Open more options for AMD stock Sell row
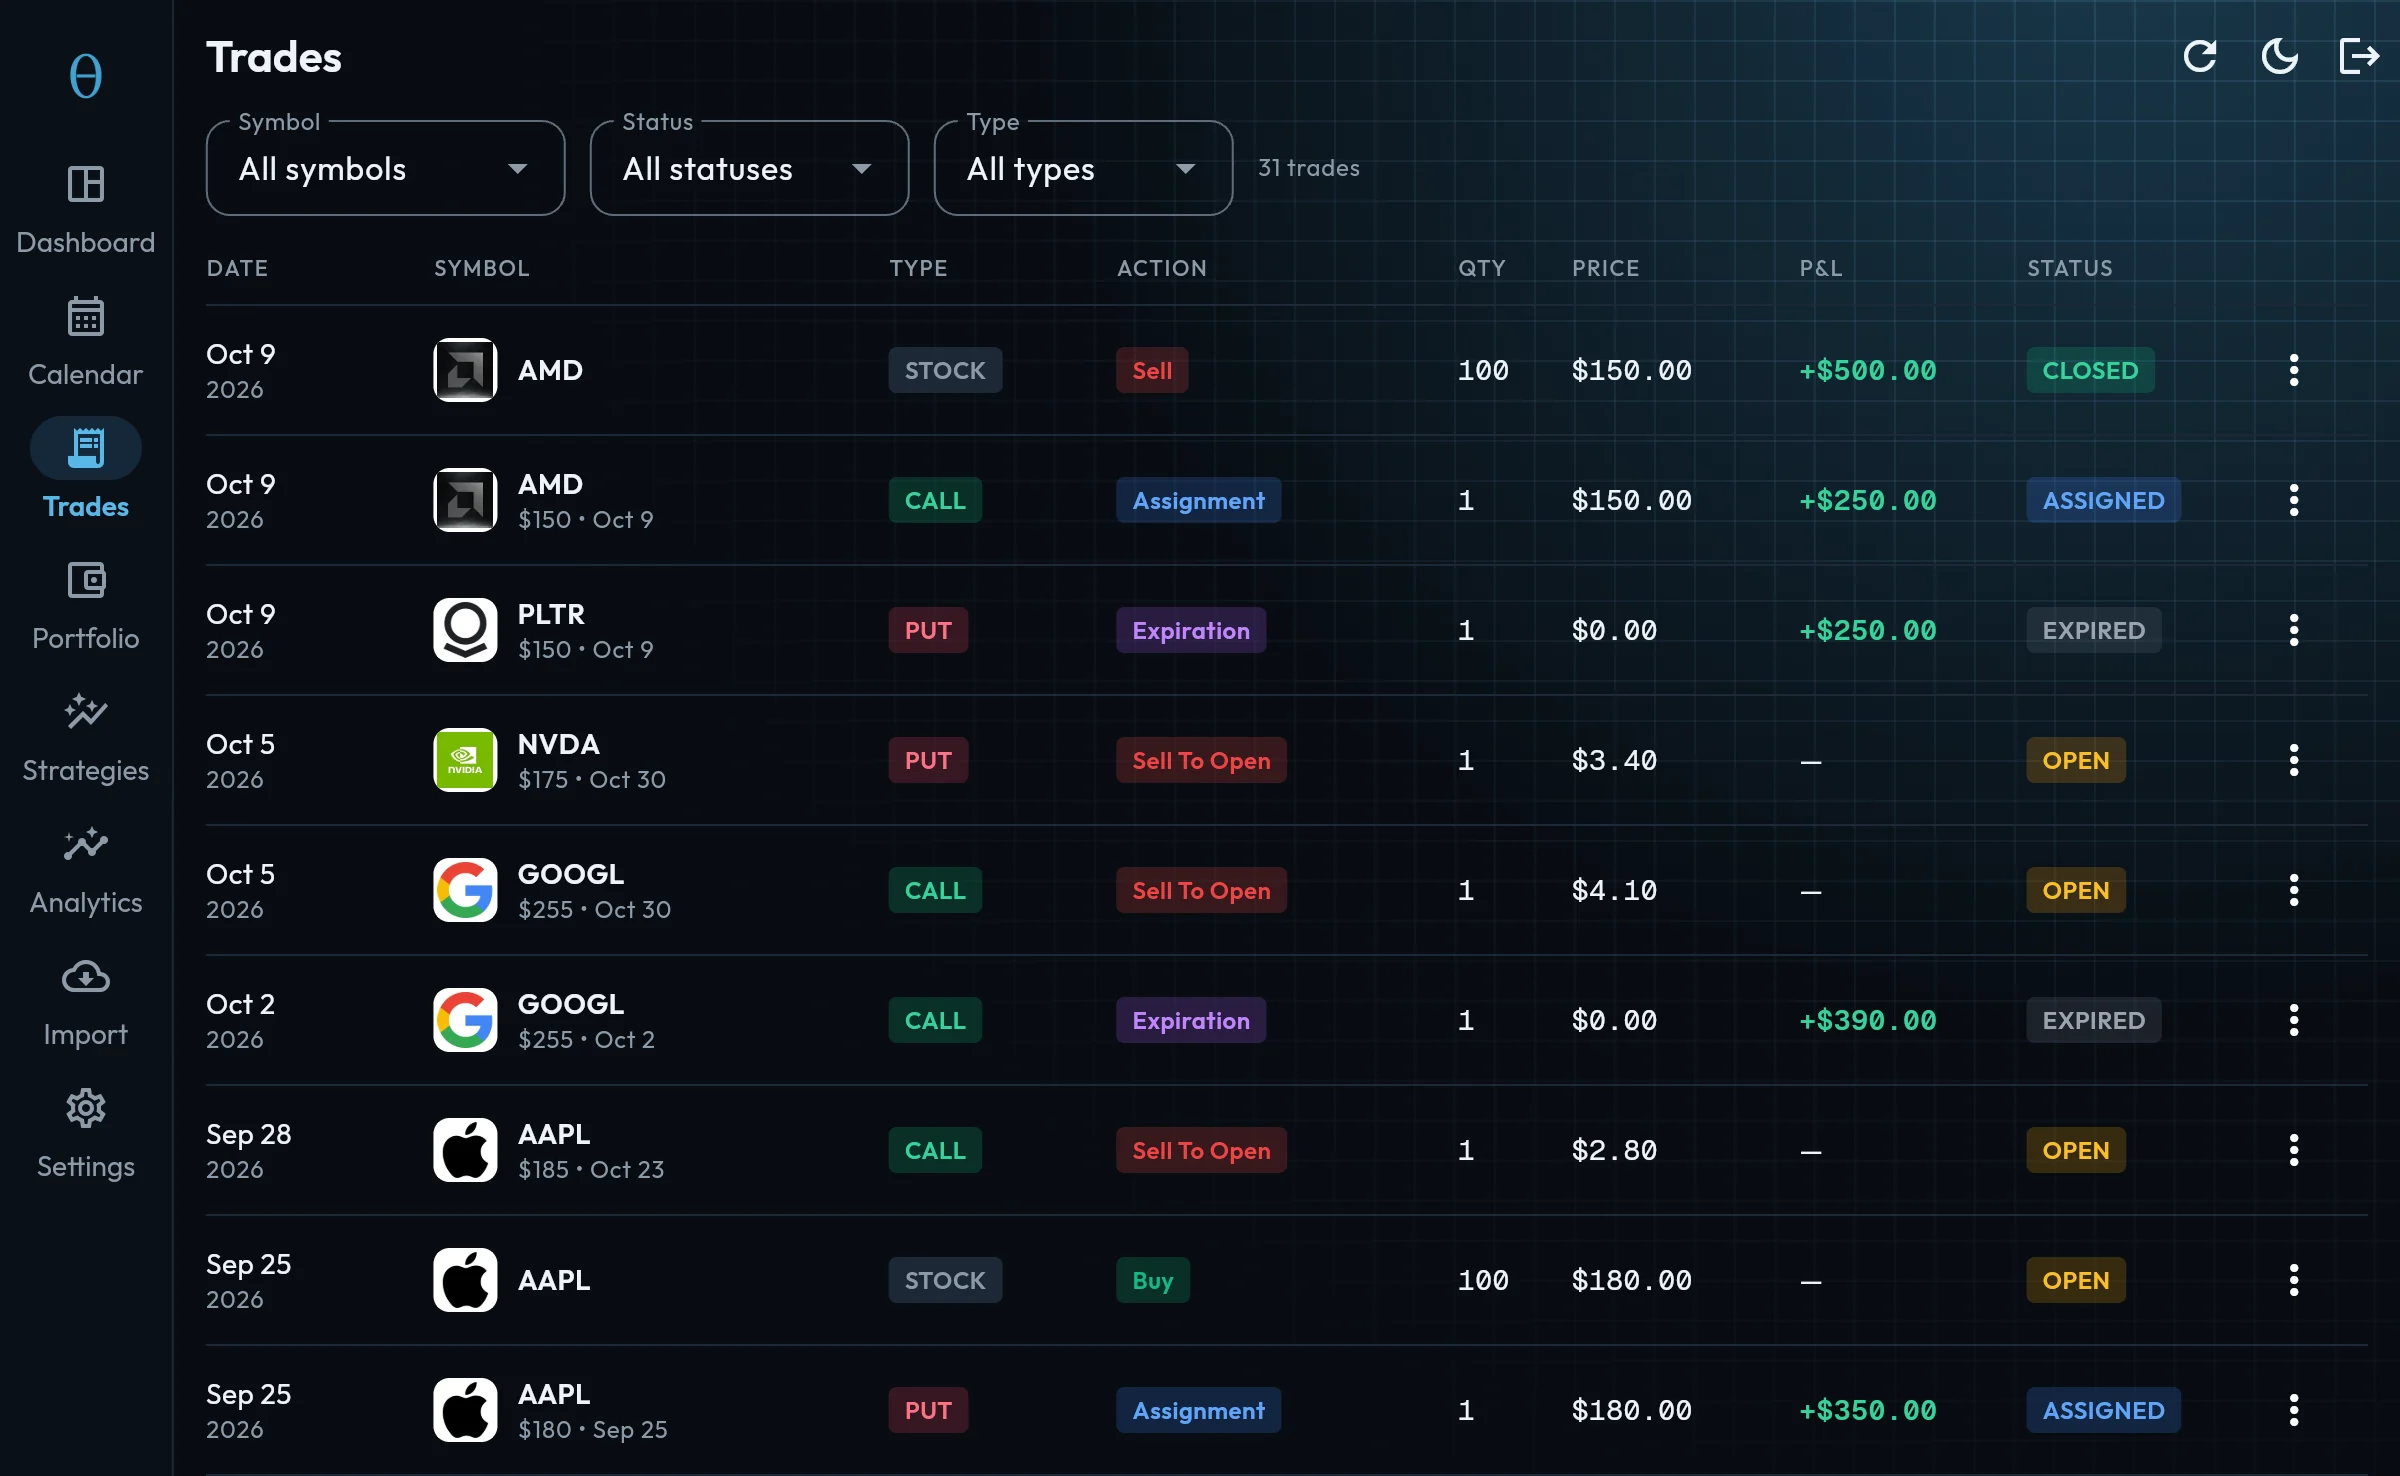Viewport: 2400px width, 1476px height. tap(2294, 370)
